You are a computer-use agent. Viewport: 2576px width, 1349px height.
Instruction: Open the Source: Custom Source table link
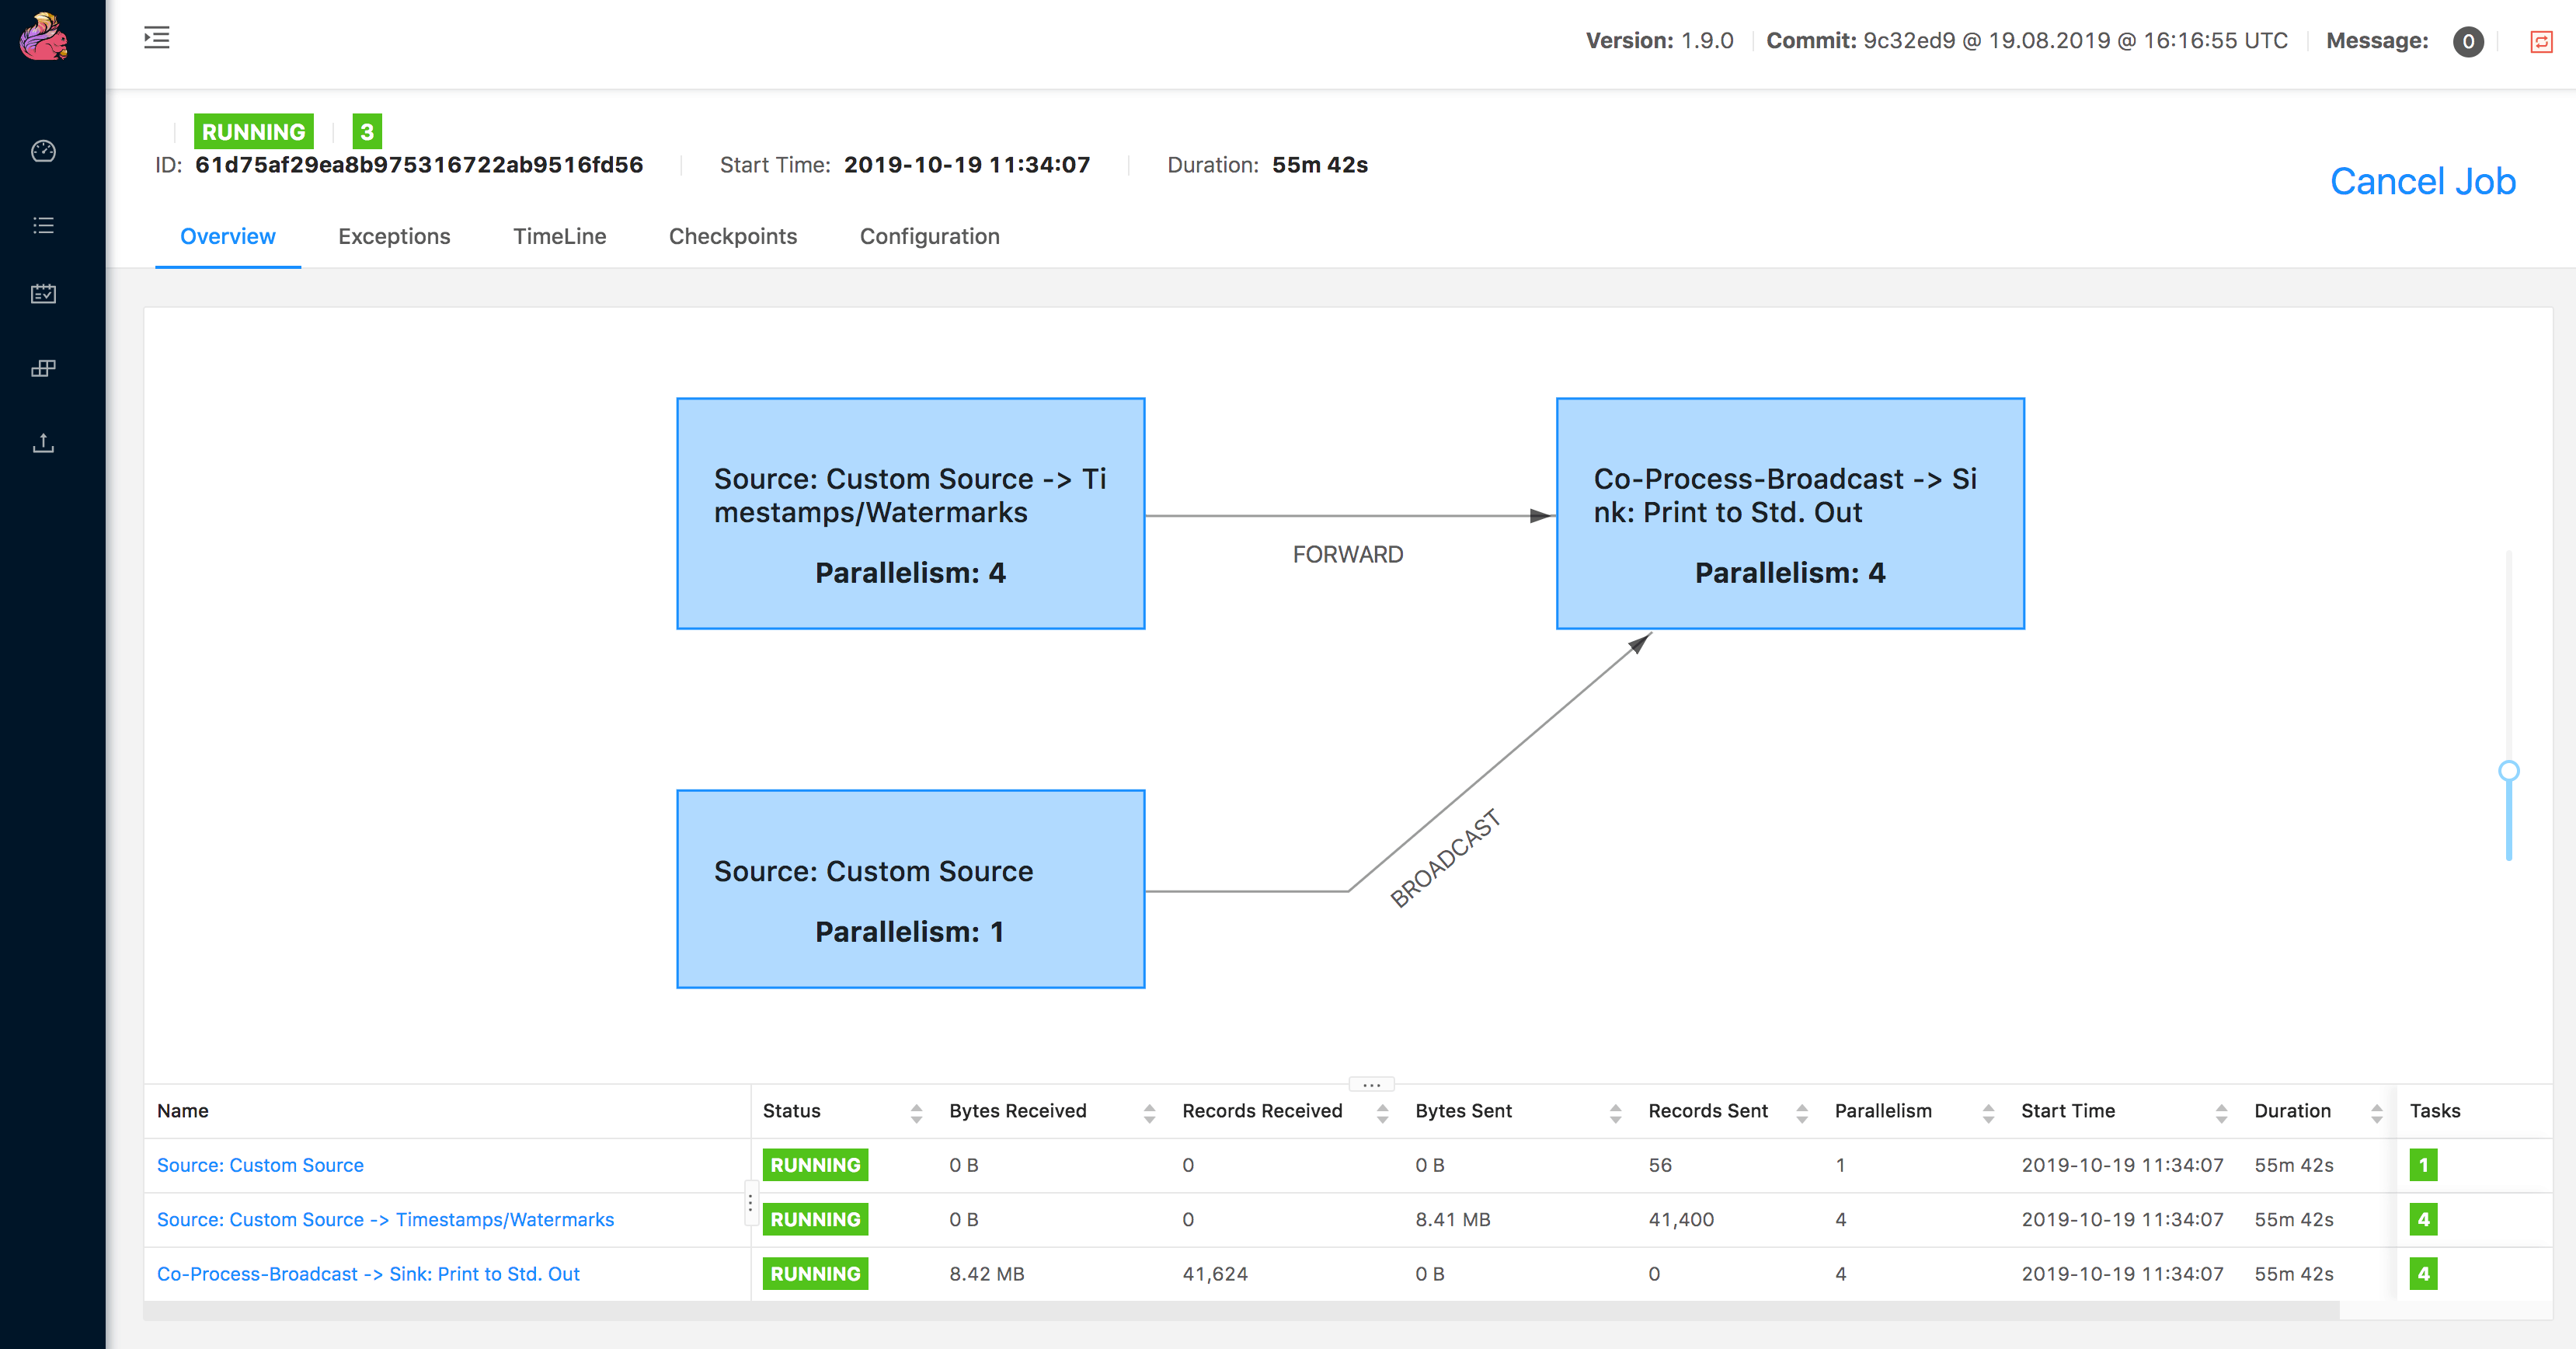tap(260, 1165)
